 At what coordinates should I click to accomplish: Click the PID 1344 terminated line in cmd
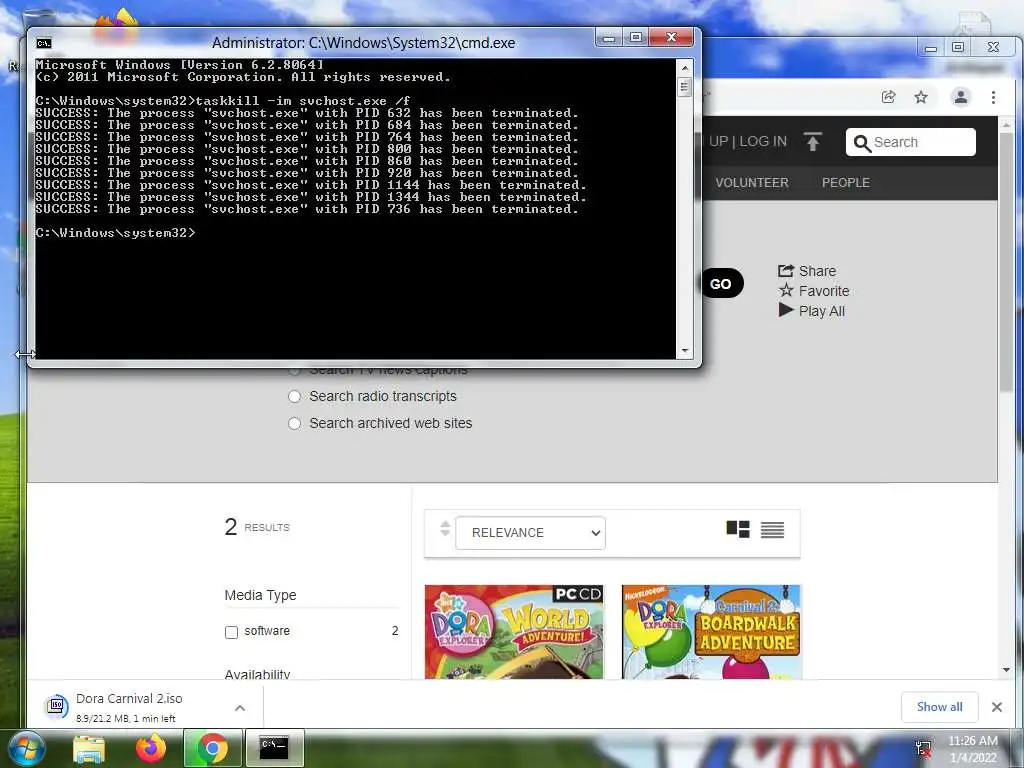pos(311,197)
